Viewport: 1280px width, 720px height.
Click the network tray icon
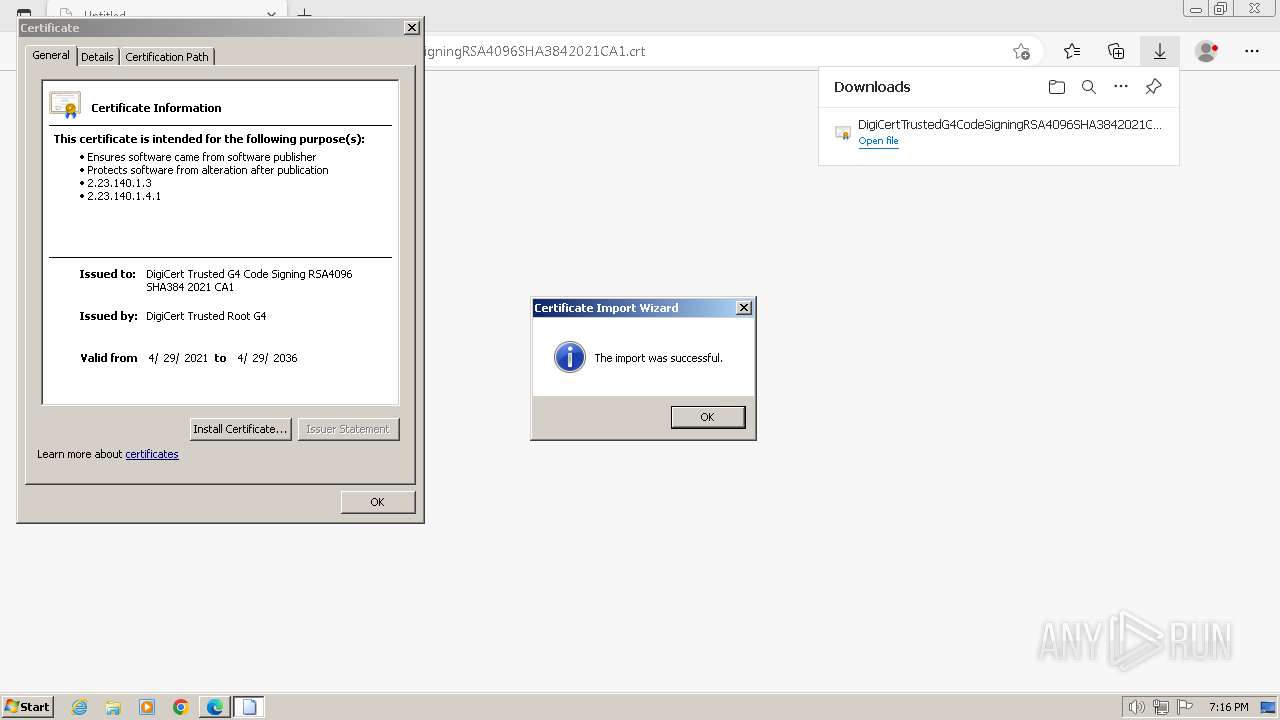pos(1160,707)
